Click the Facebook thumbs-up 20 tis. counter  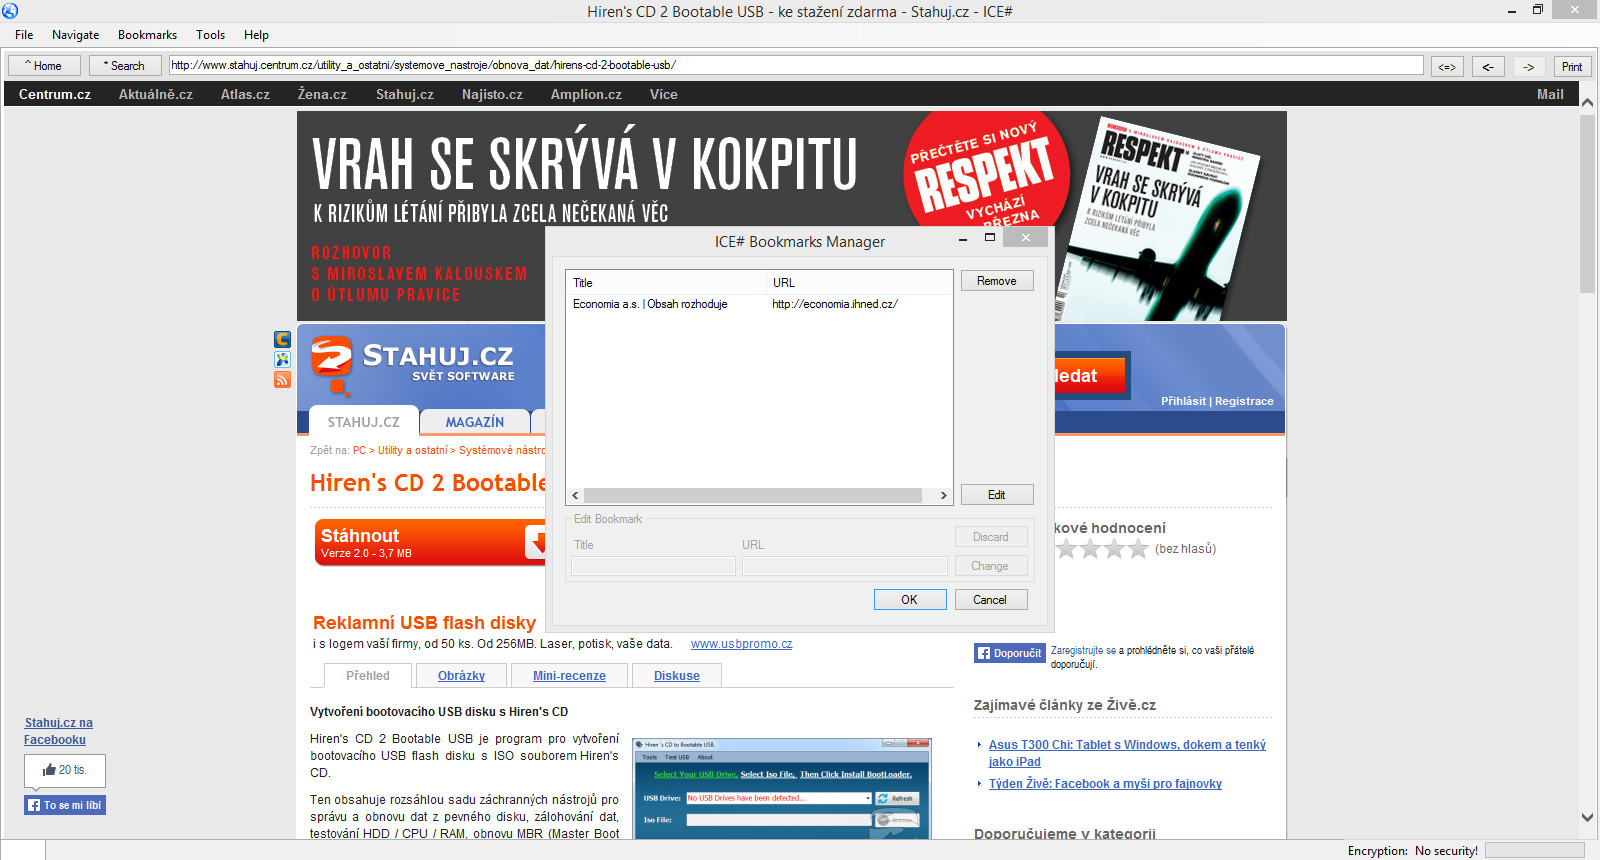click(x=65, y=770)
